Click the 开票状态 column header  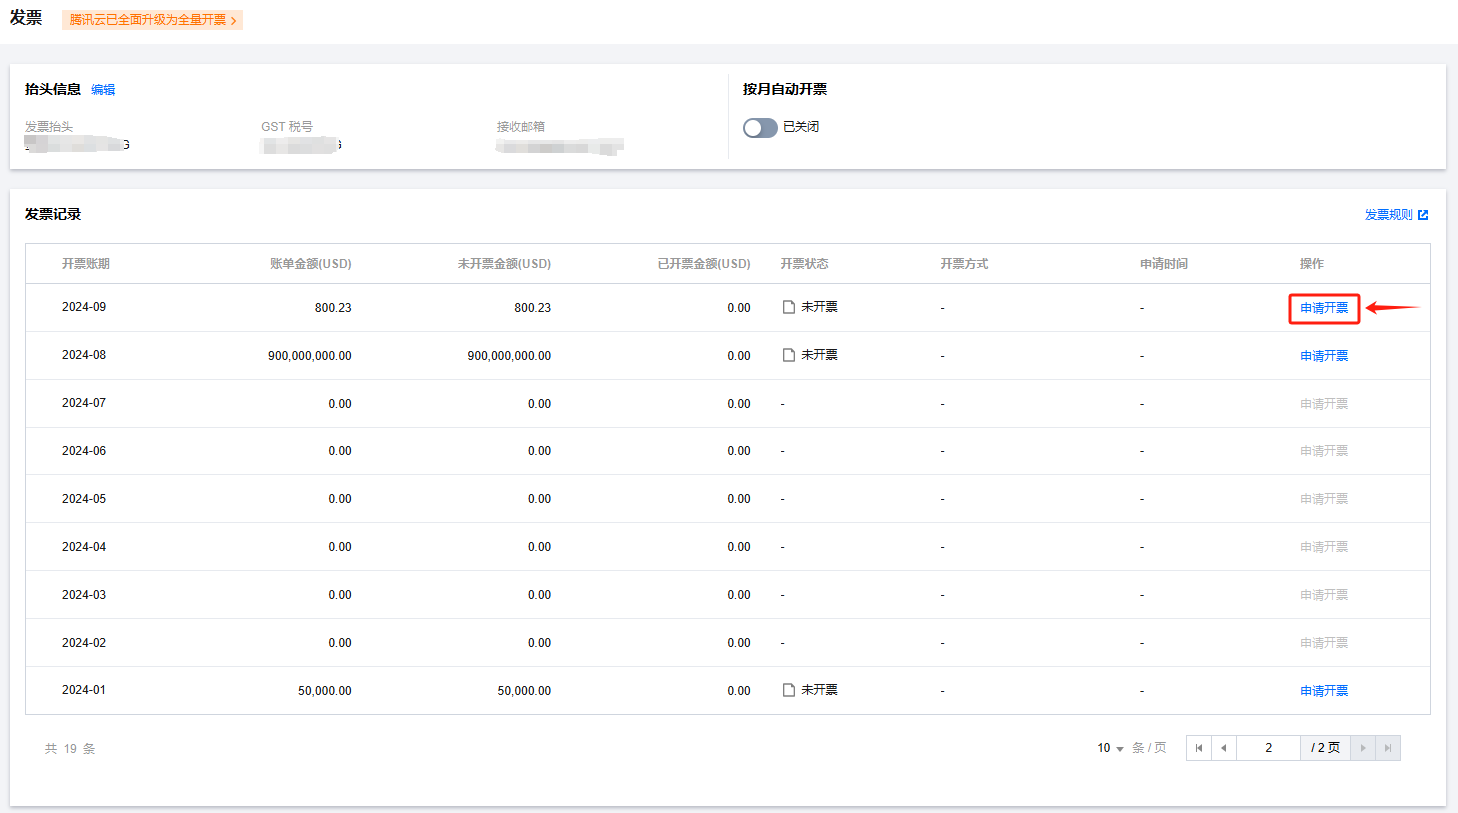point(804,264)
